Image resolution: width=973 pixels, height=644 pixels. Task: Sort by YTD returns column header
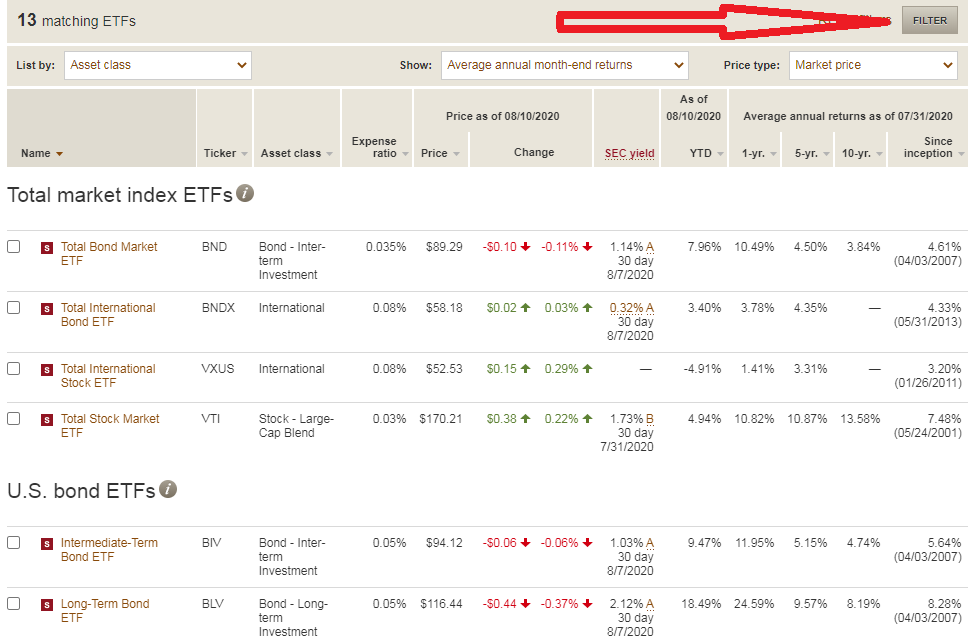pyautogui.click(x=706, y=153)
